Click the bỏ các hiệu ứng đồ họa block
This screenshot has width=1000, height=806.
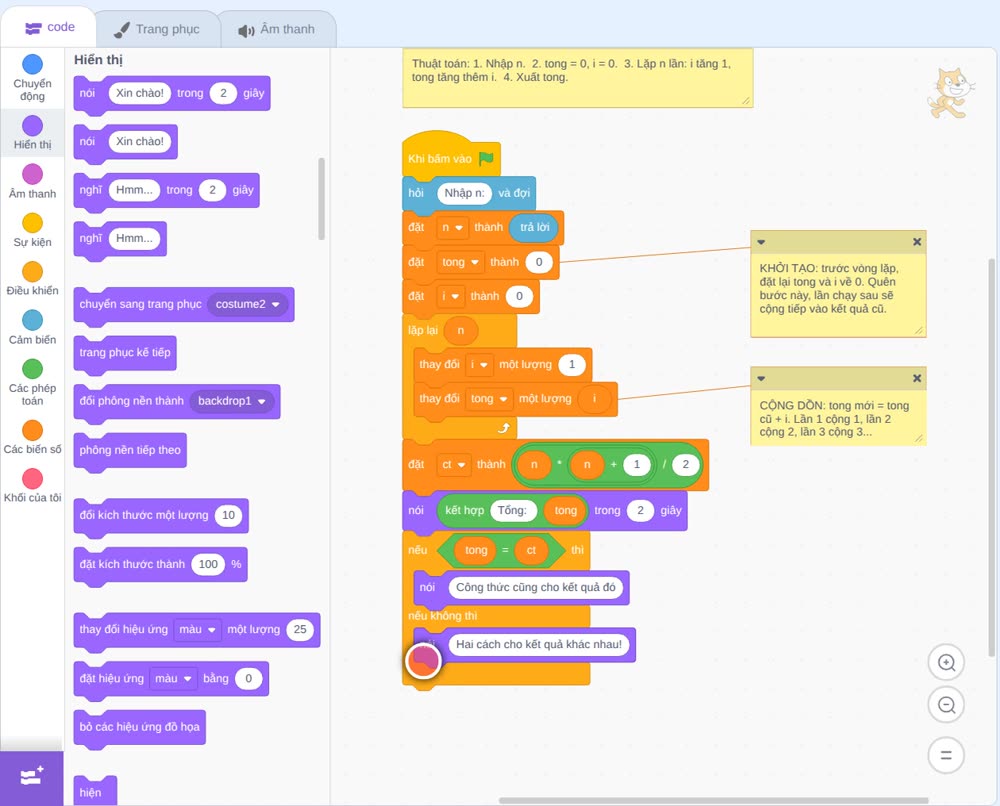(140, 727)
